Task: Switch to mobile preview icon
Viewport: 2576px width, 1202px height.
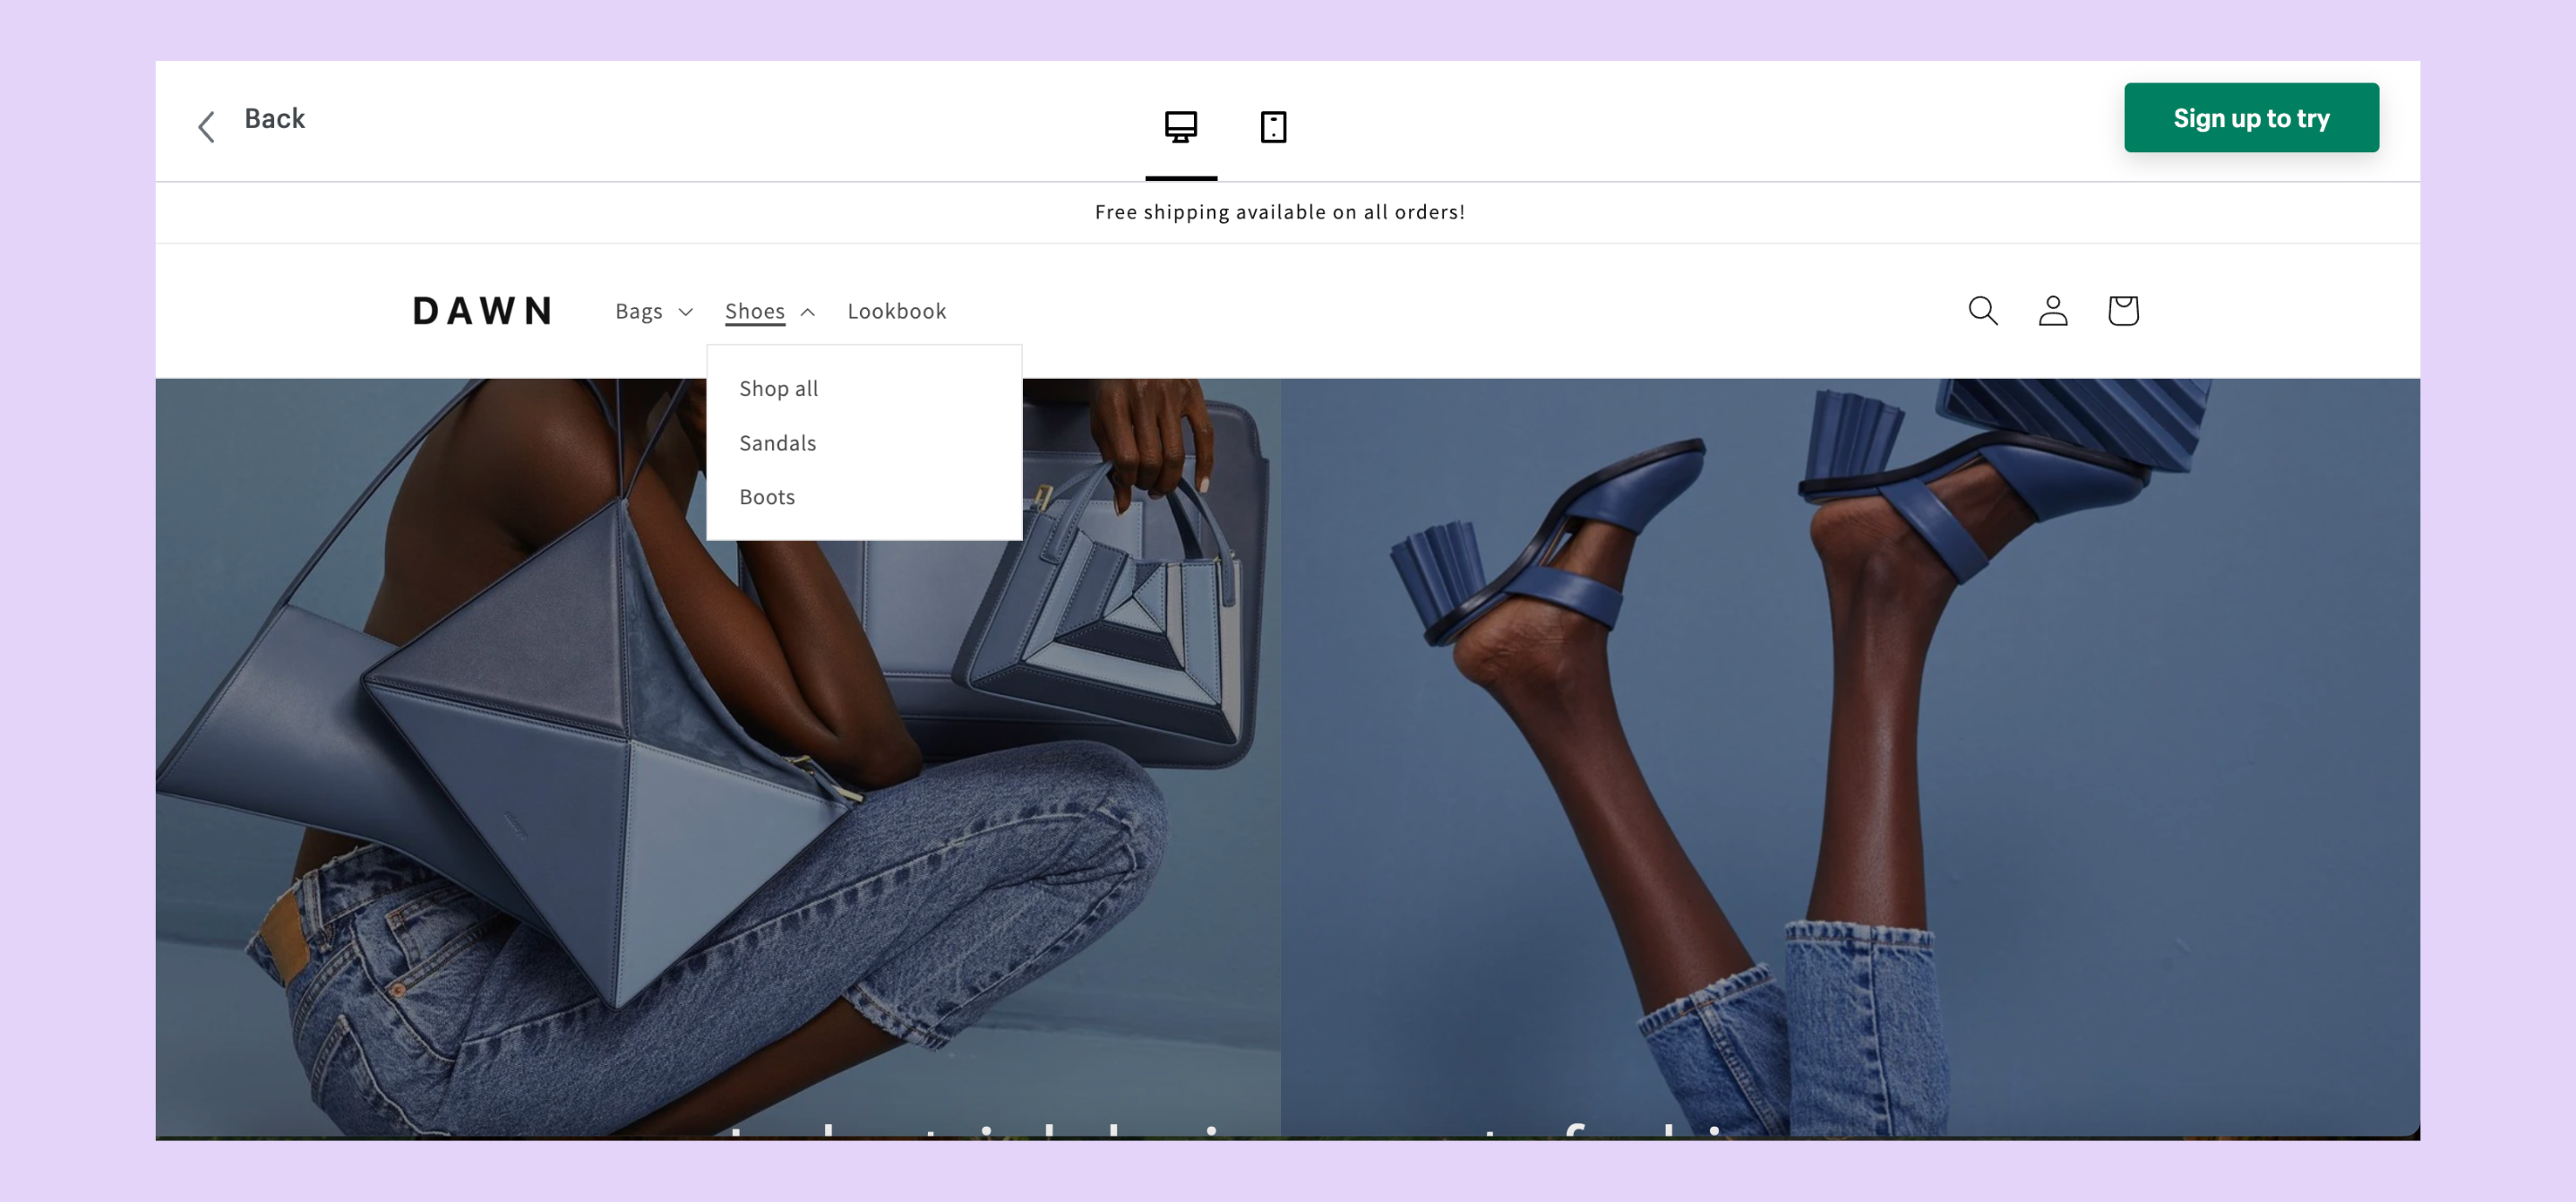Action: [x=1272, y=126]
